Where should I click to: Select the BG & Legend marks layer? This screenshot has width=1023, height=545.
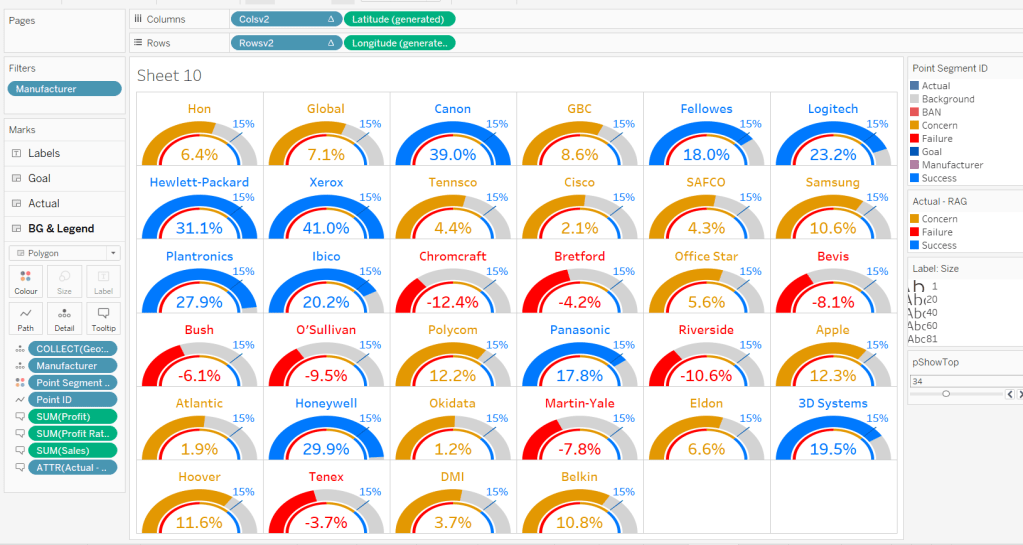click(60, 229)
